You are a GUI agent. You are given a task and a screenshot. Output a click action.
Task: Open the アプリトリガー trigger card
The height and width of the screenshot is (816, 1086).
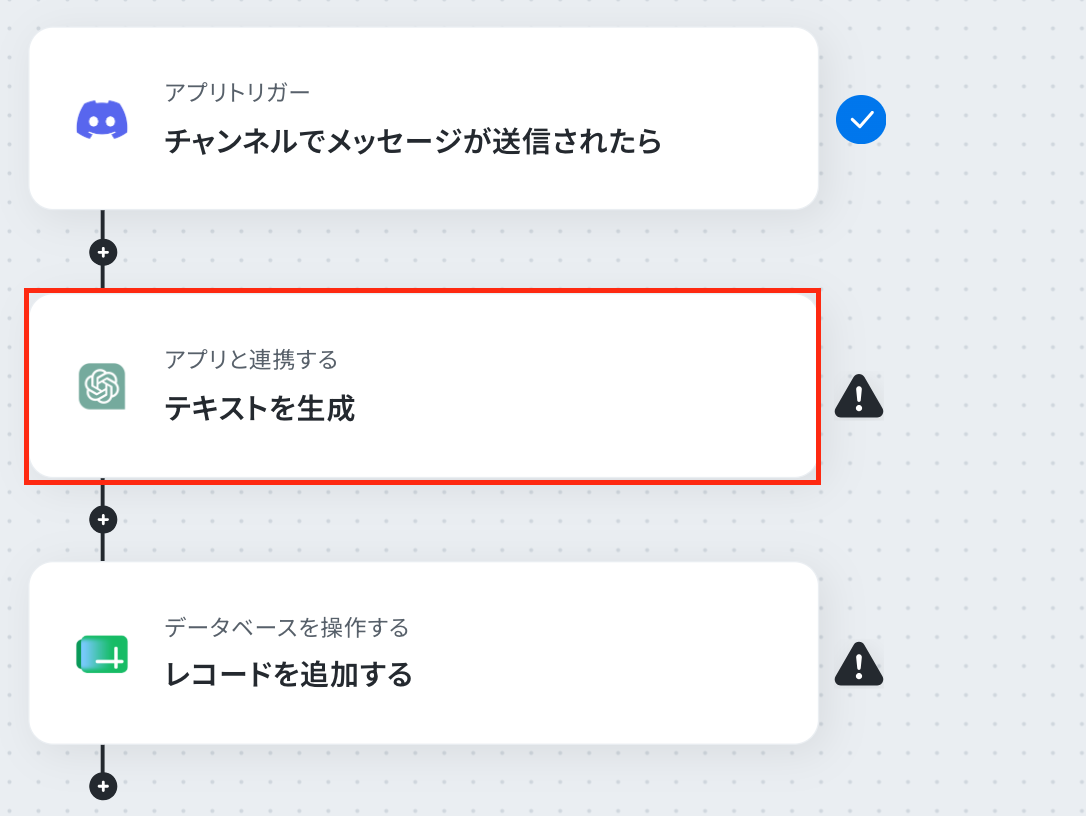[x=424, y=118]
